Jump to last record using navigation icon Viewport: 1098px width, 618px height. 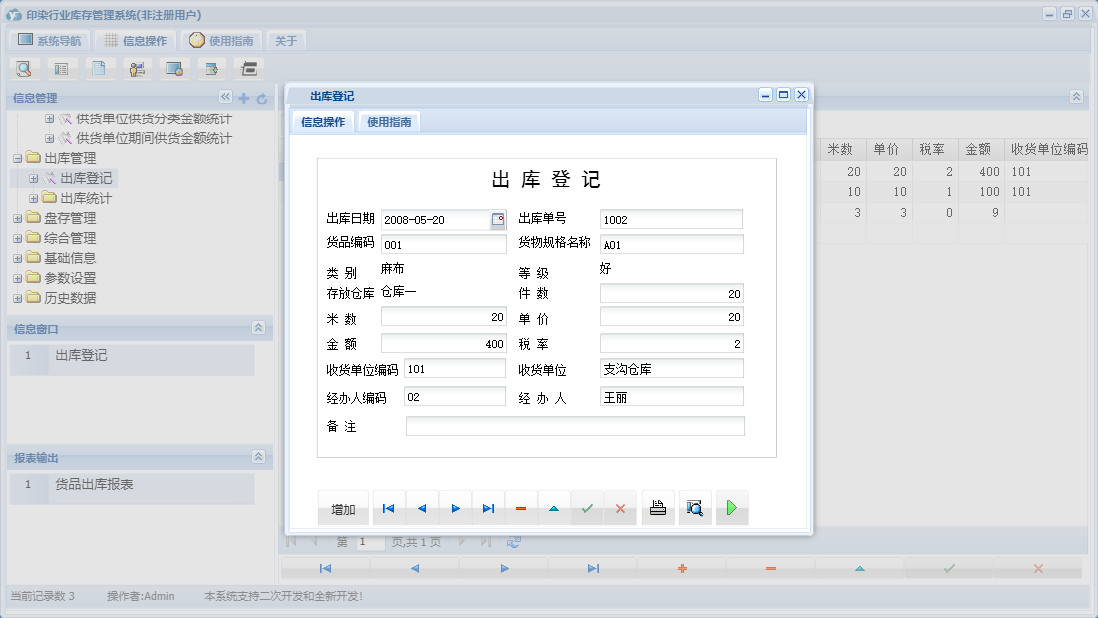point(488,508)
